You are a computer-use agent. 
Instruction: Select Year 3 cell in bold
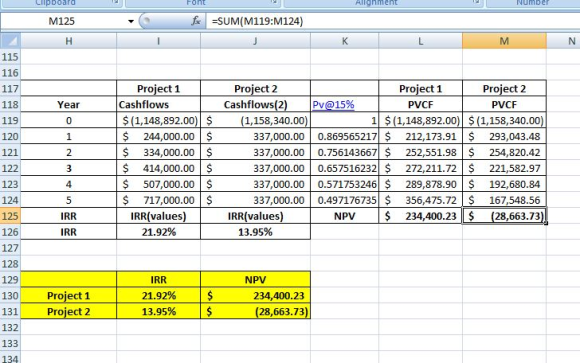(x=69, y=168)
